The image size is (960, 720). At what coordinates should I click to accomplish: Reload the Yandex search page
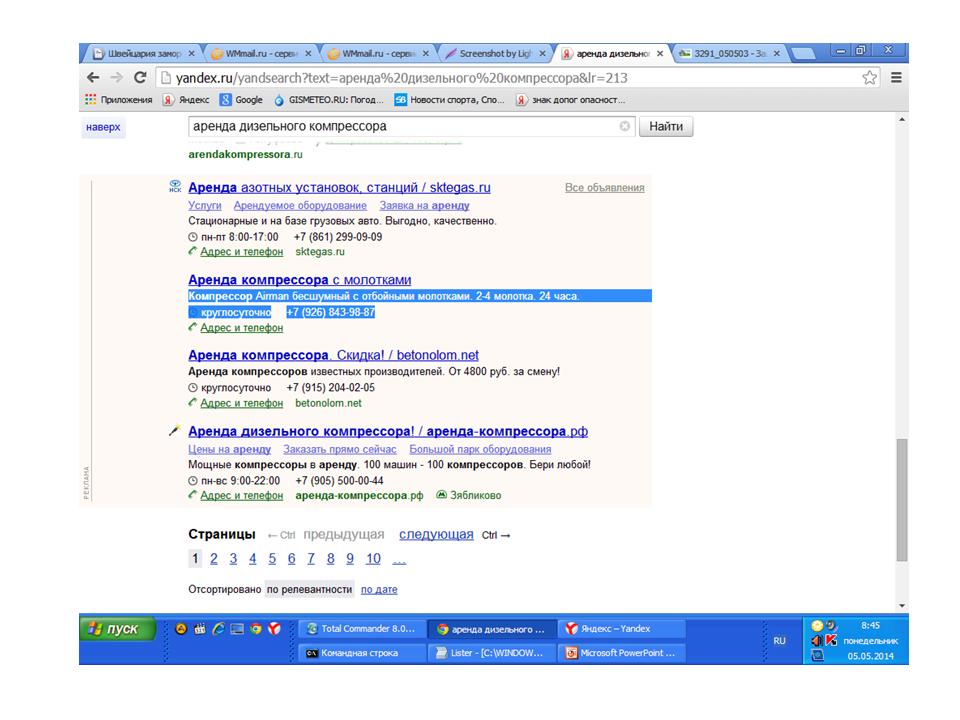(x=140, y=78)
